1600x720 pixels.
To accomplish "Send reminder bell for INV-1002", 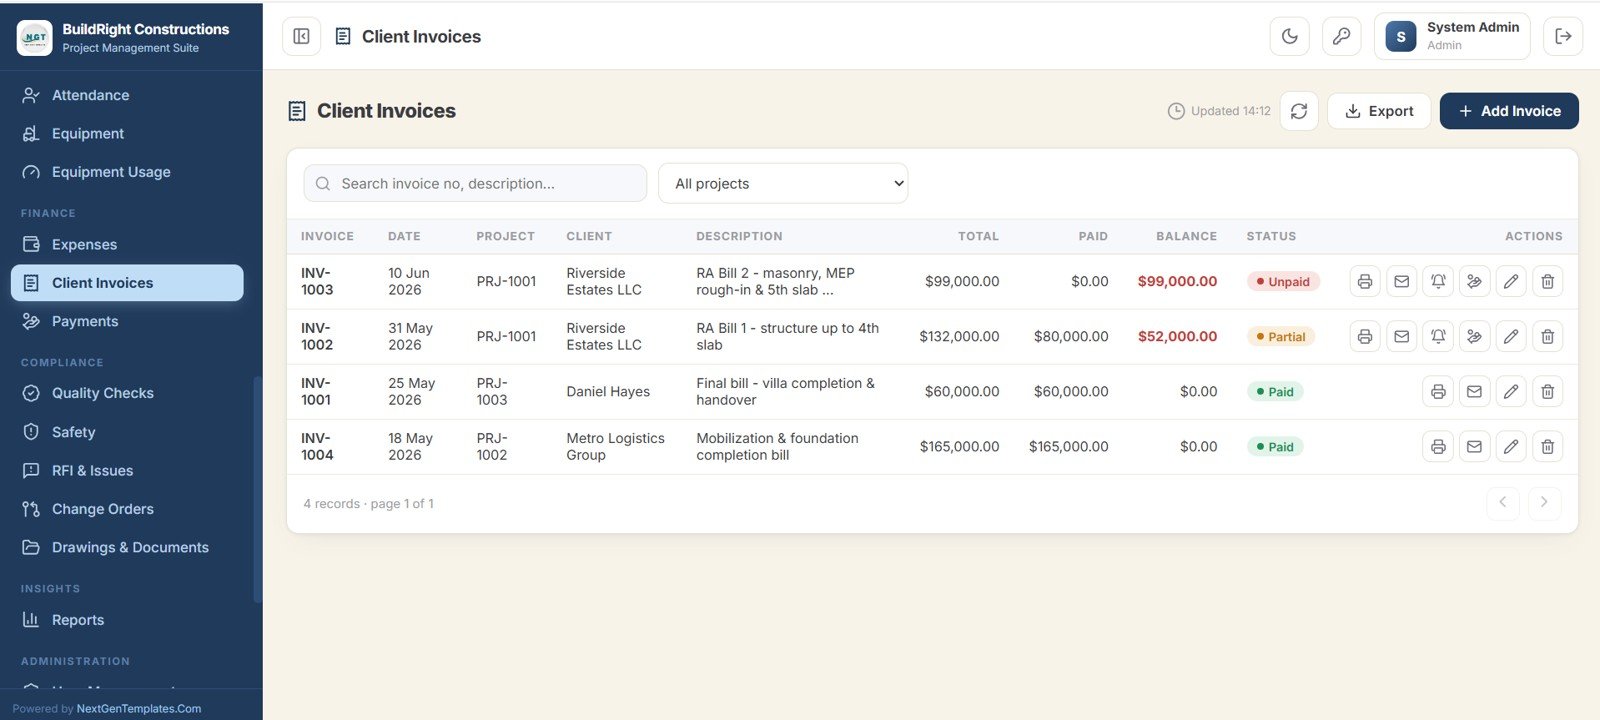I will click(1438, 337).
